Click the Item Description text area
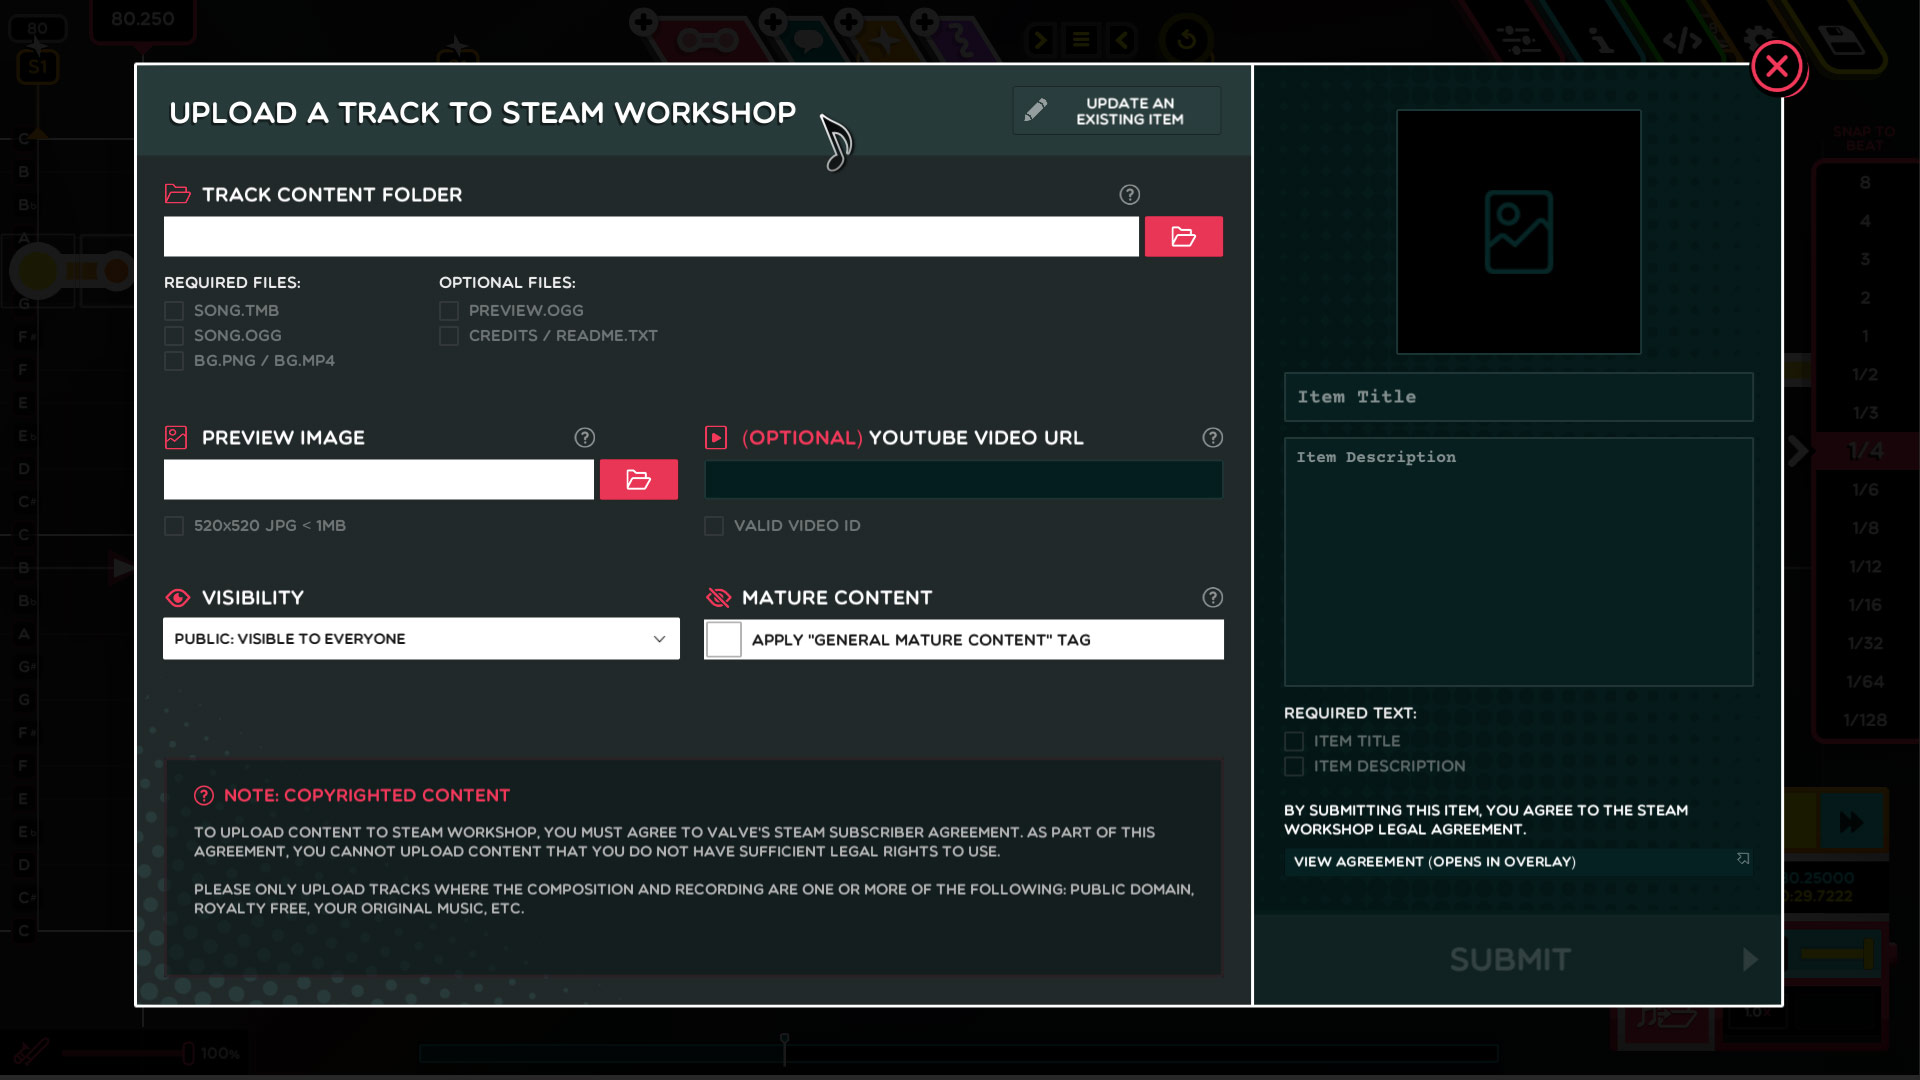Viewport: 1920px width, 1080px height. coord(1518,562)
